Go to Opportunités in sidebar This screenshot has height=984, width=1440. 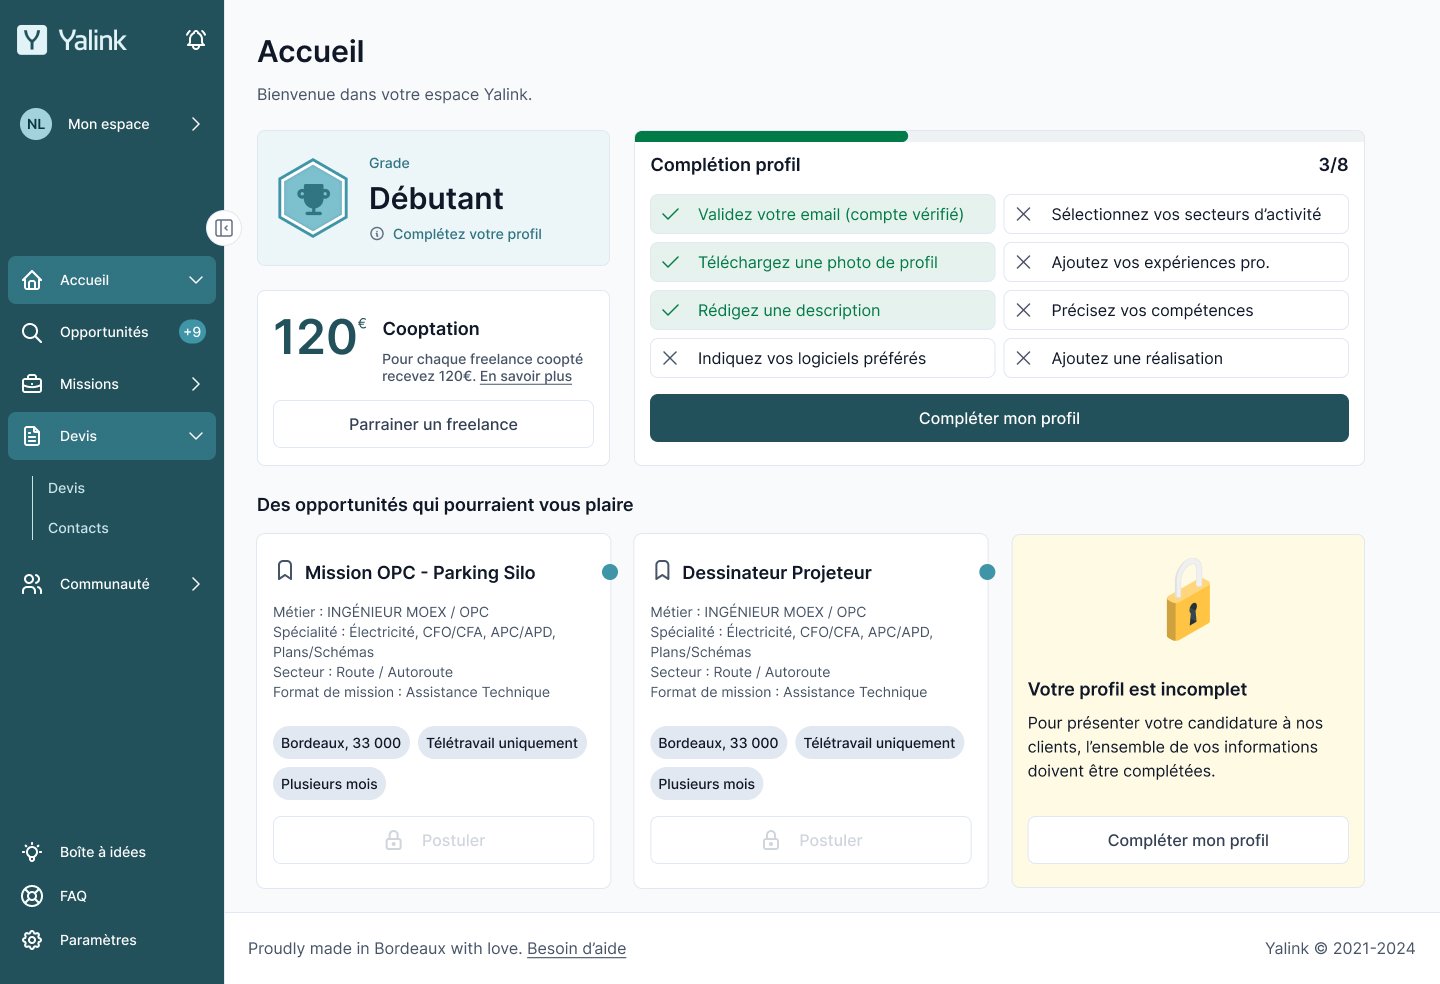[x=104, y=332]
